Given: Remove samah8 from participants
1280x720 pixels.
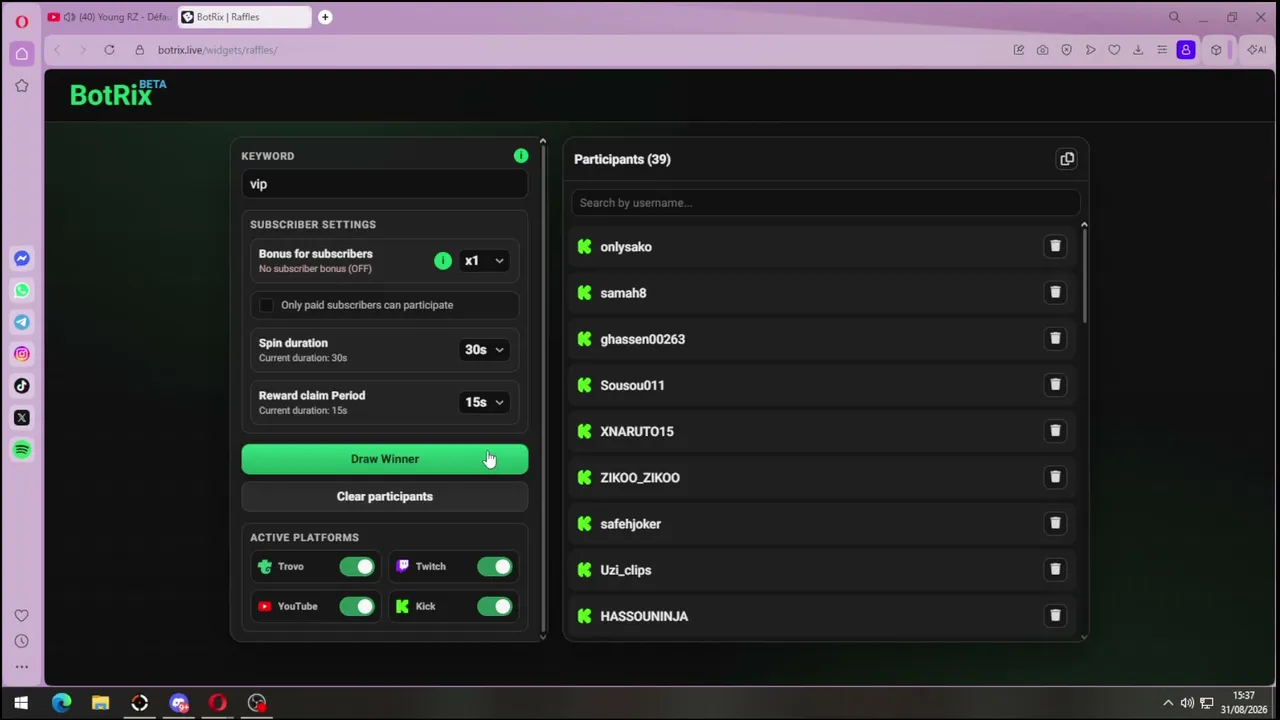Looking at the screenshot, I should click(x=1055, y=292).
